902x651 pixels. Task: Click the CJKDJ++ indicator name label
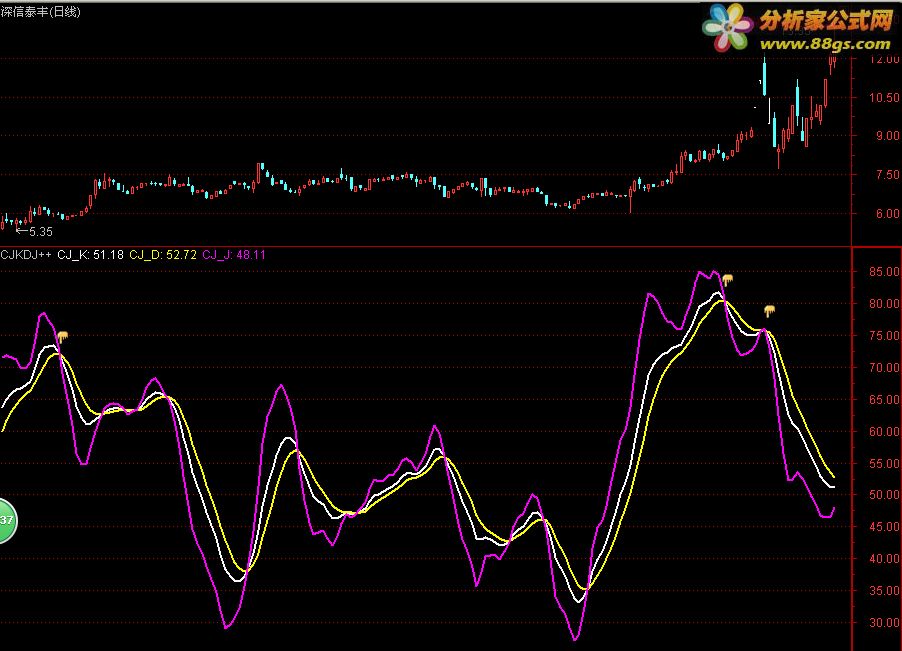(x=26, y=255)
